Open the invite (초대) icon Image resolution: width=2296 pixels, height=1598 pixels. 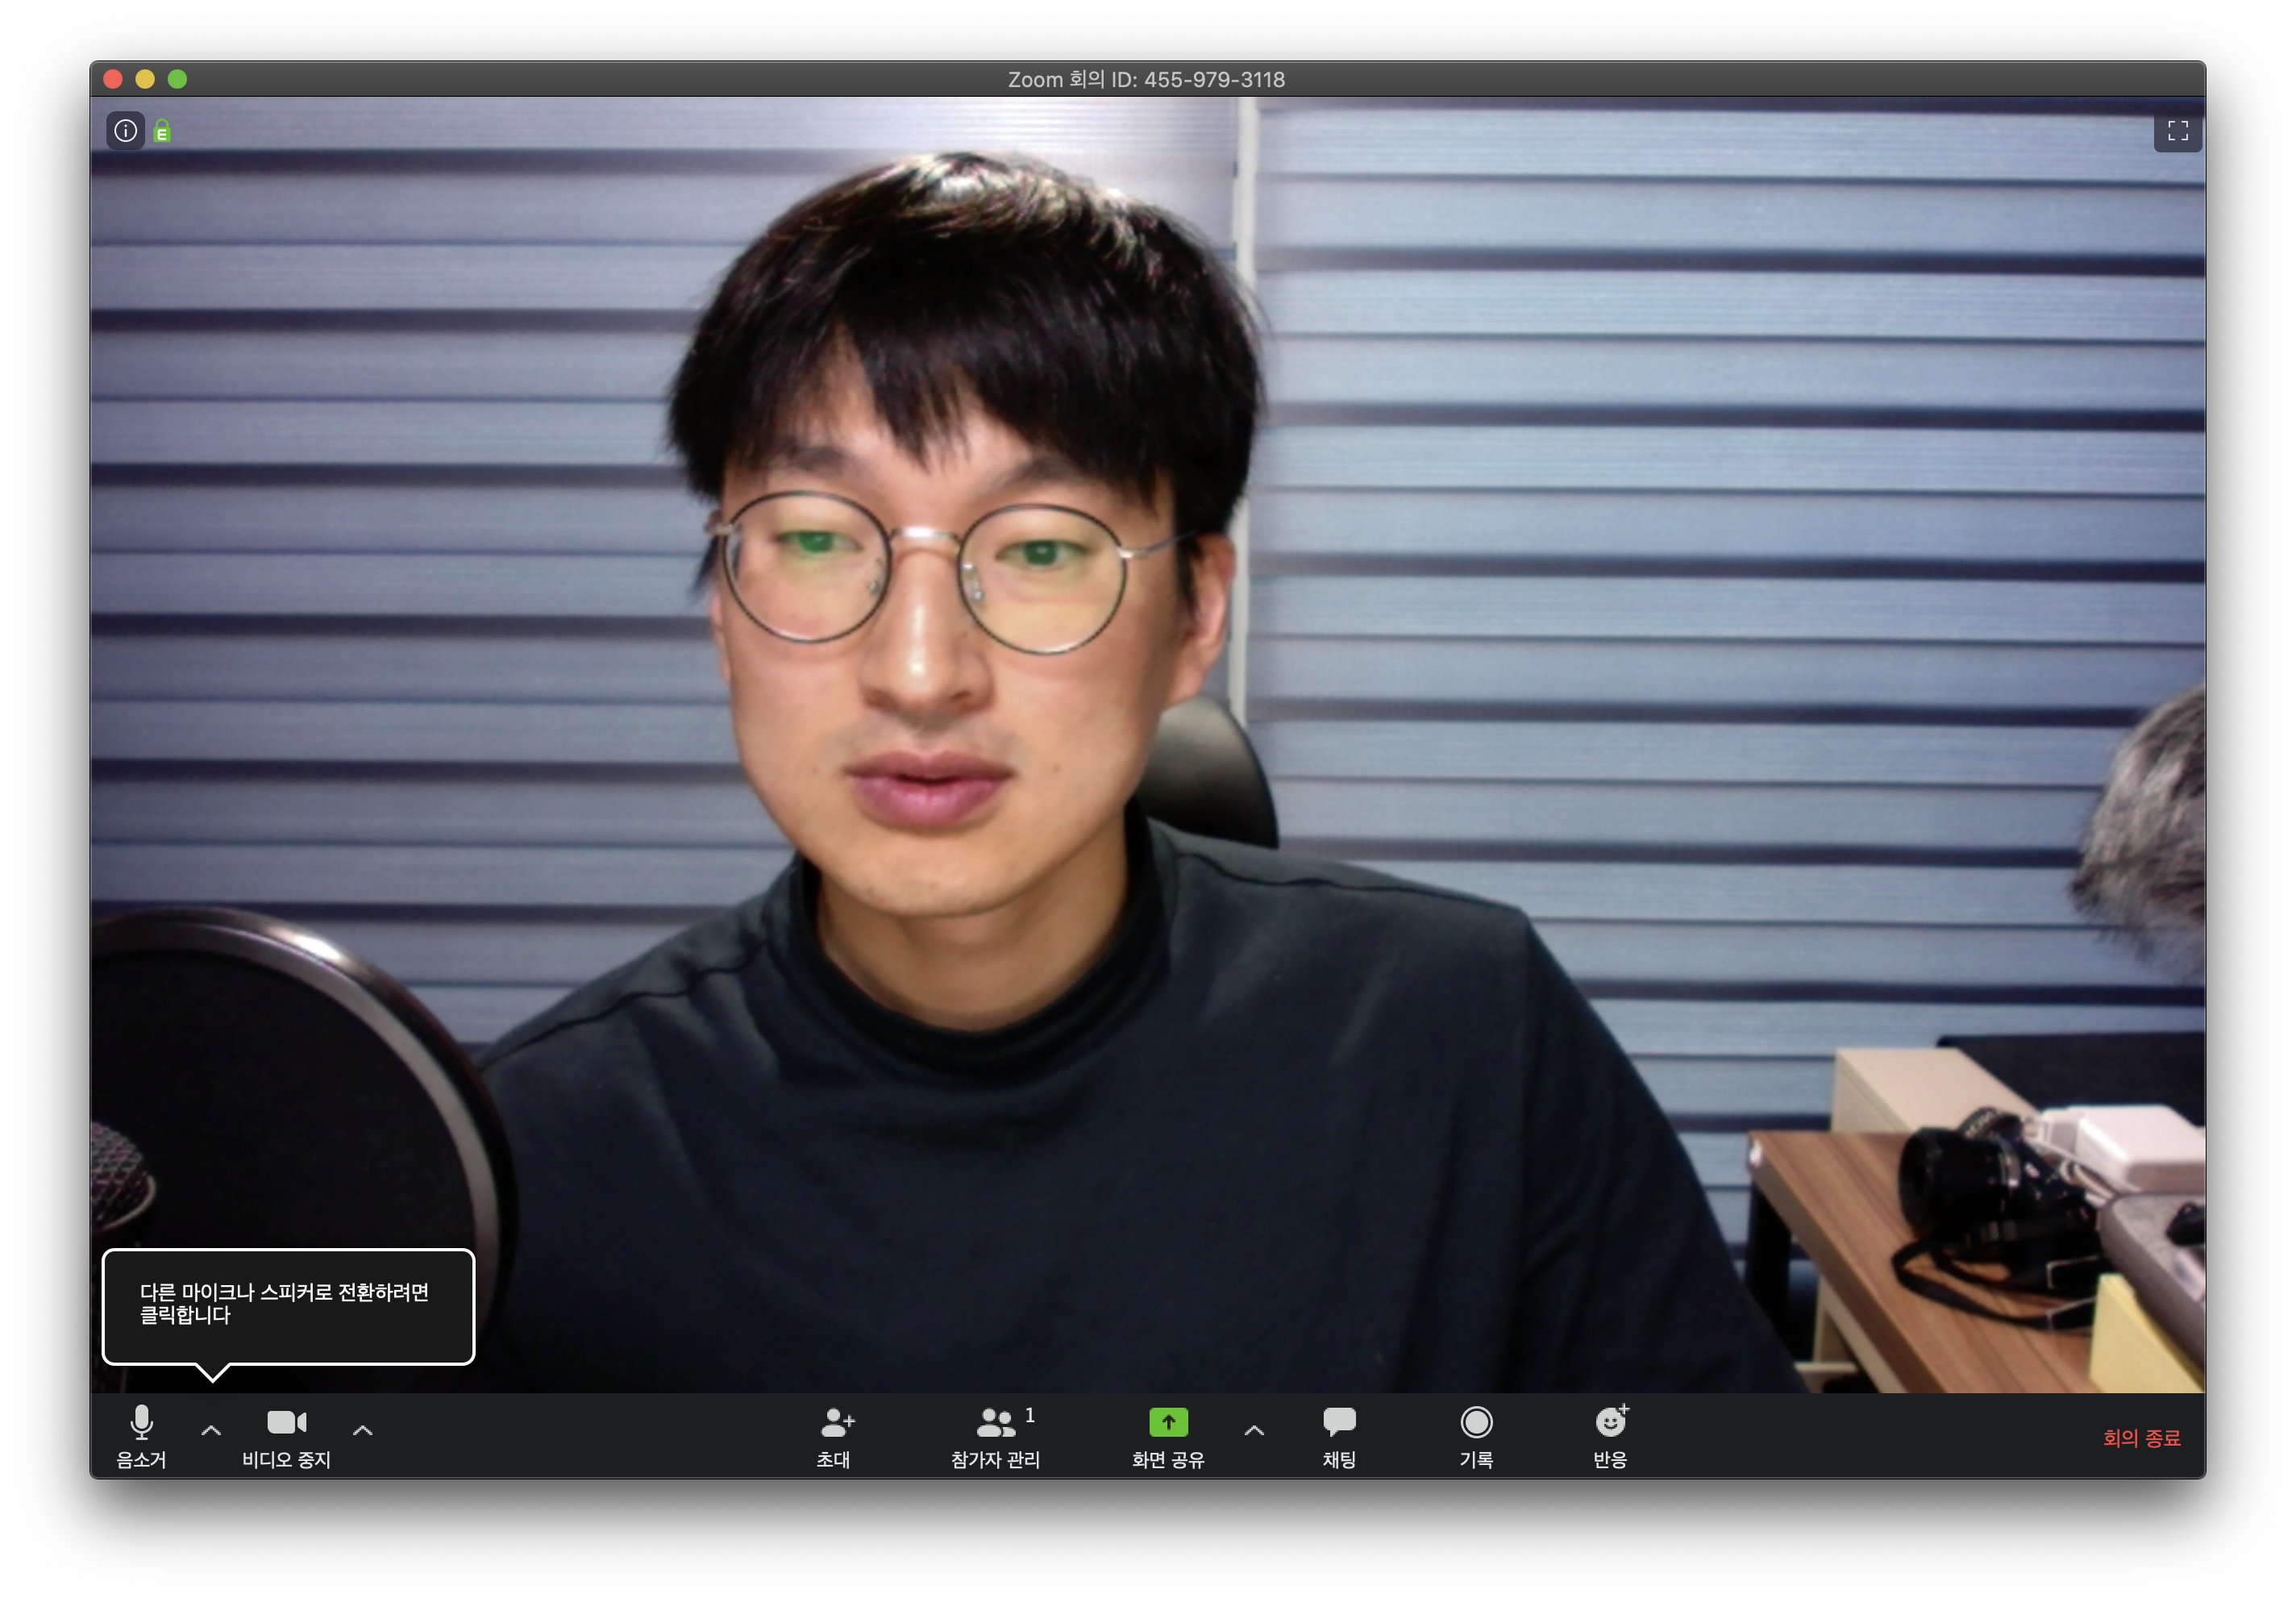[835, 1423]
